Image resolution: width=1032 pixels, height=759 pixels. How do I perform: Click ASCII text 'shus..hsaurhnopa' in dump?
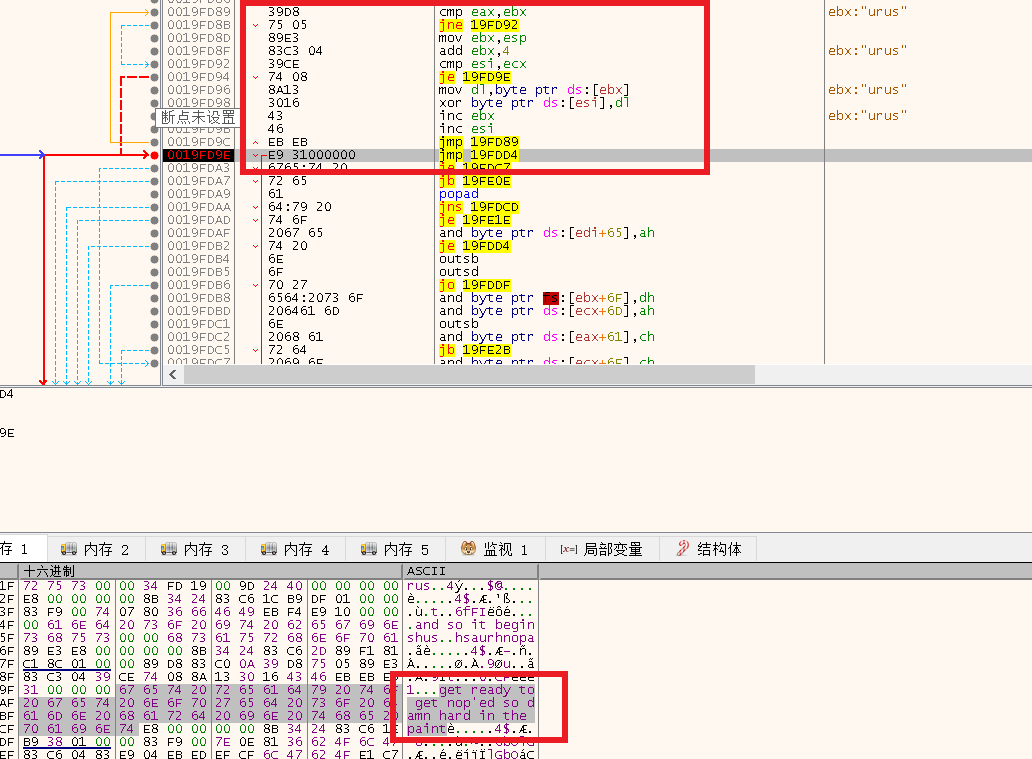(x=471, y=638)
